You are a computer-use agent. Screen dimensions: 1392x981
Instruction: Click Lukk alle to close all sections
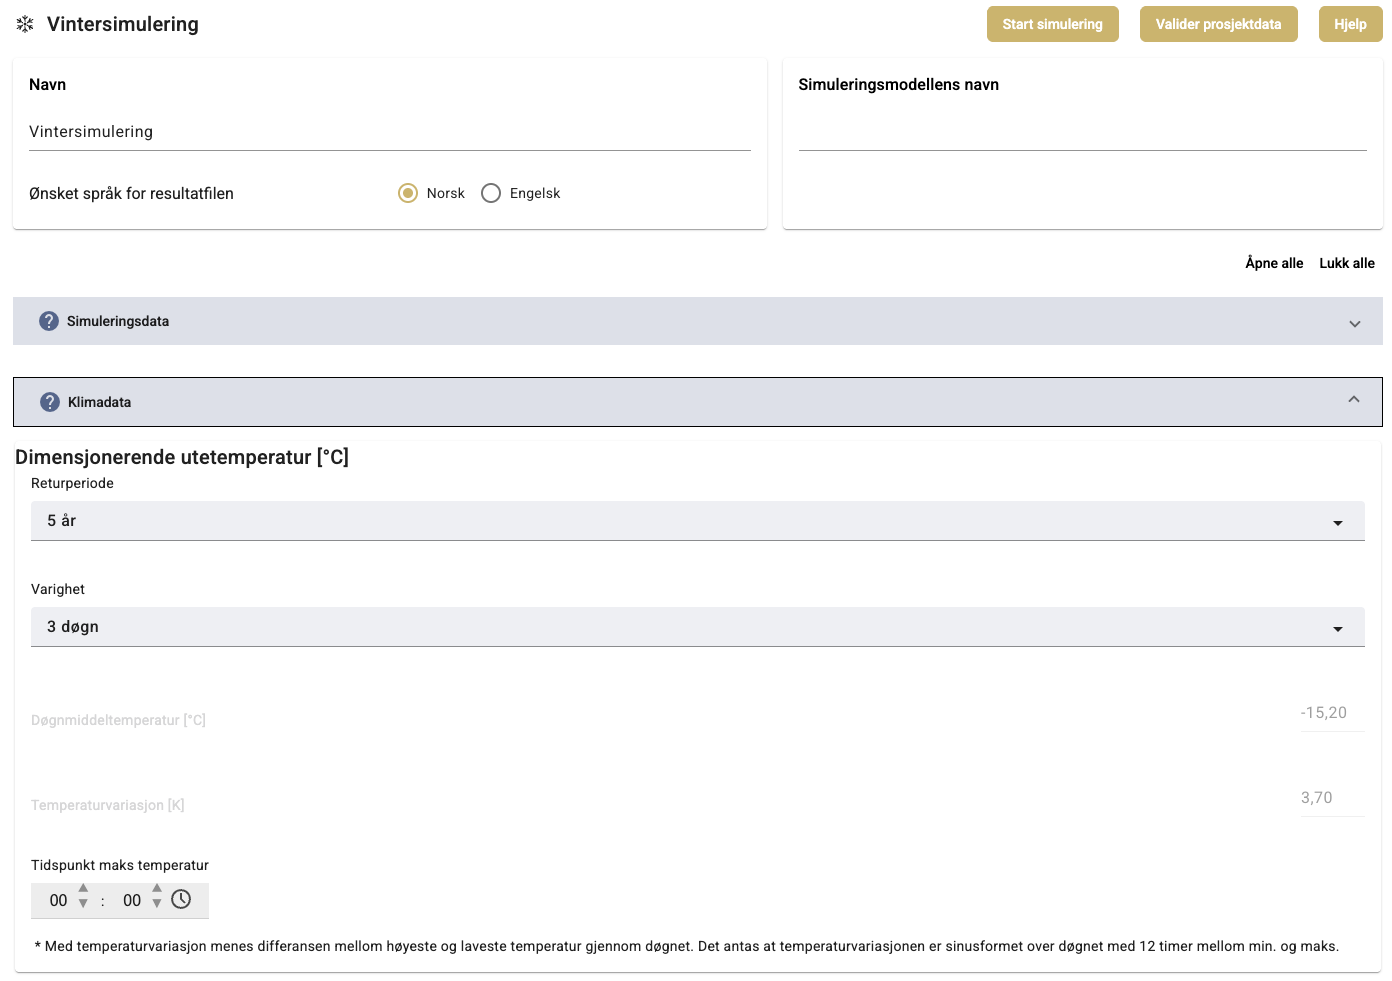[x=1346, y=263]
